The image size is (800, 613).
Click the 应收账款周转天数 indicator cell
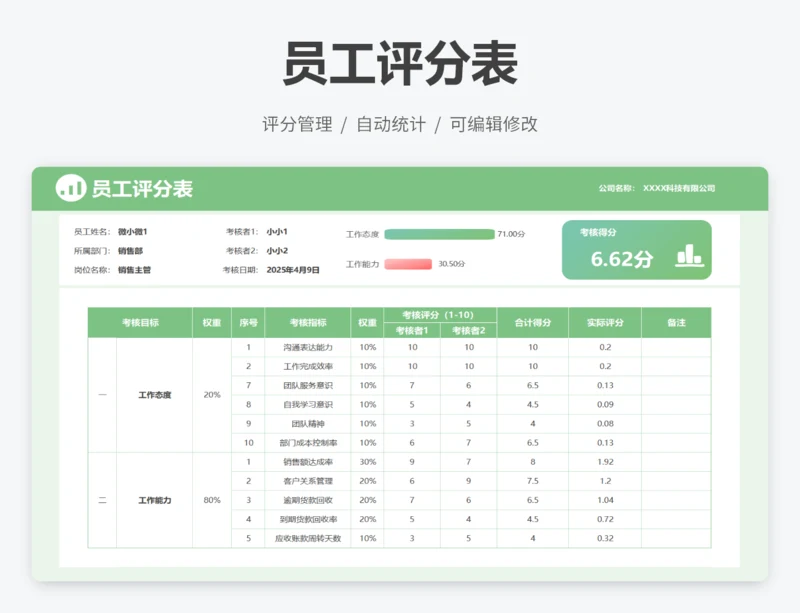[308, 538]
